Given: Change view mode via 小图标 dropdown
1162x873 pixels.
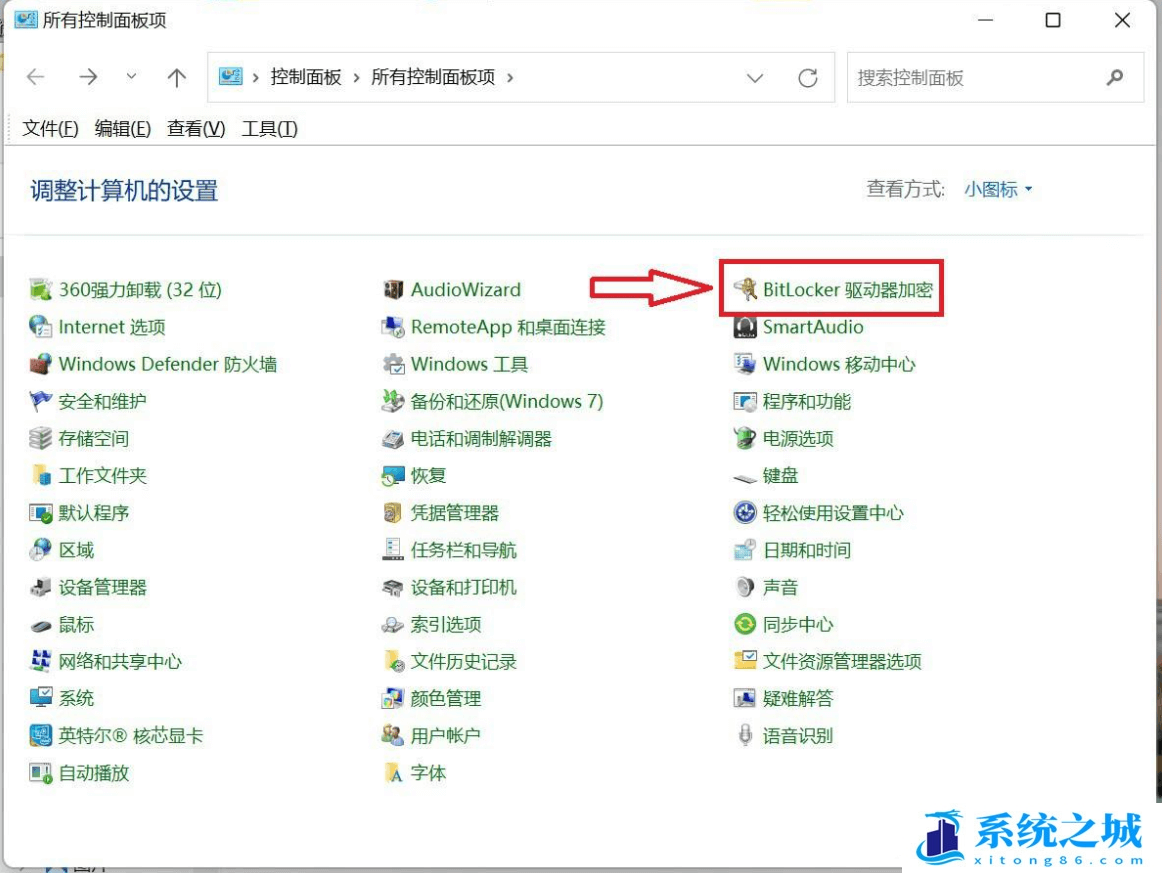Looking at the screenshot, I should [997, 189].
